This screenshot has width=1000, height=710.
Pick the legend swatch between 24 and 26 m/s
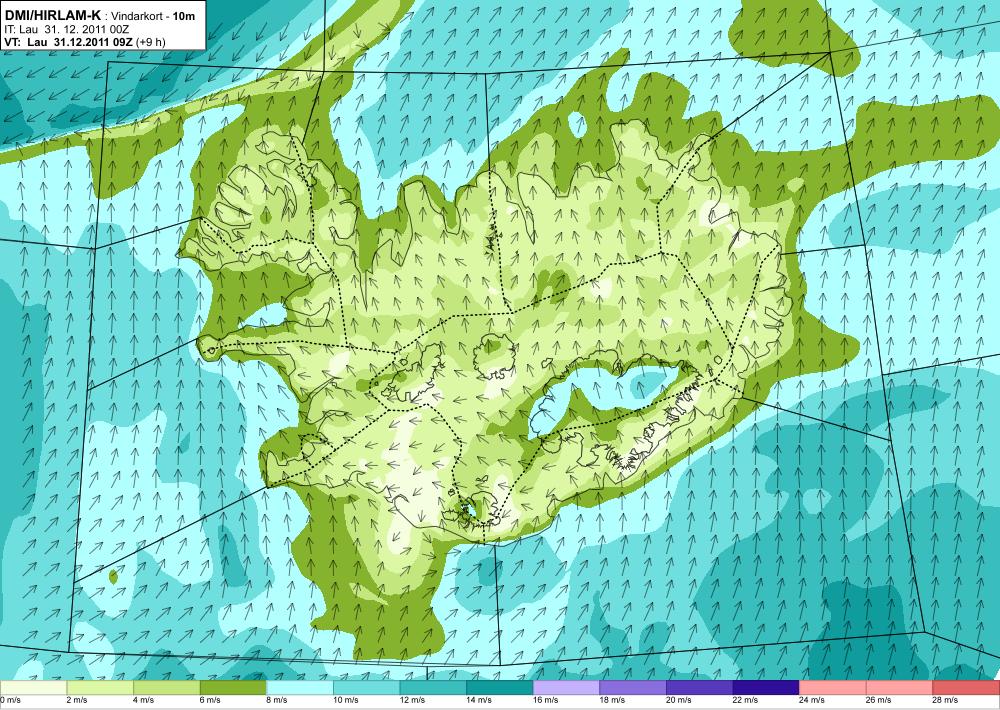point(833,687)
